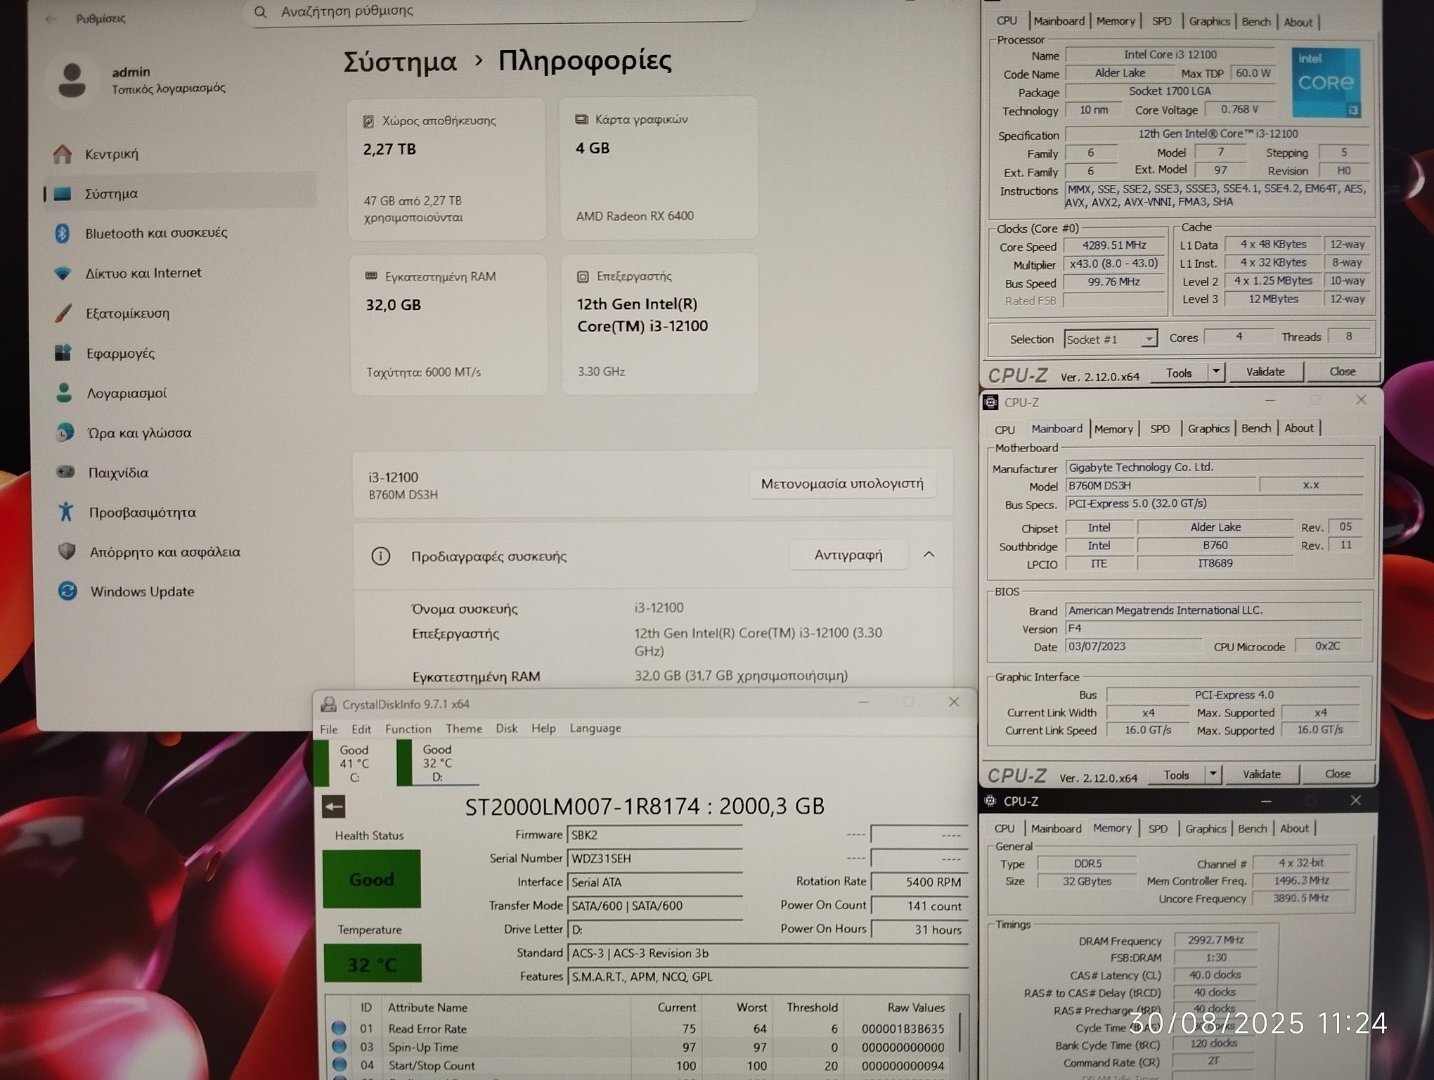Click Tools button in Mainboard CPU-Z window
This screenshot has width=1434, height=1080.
coord(1177,774)
